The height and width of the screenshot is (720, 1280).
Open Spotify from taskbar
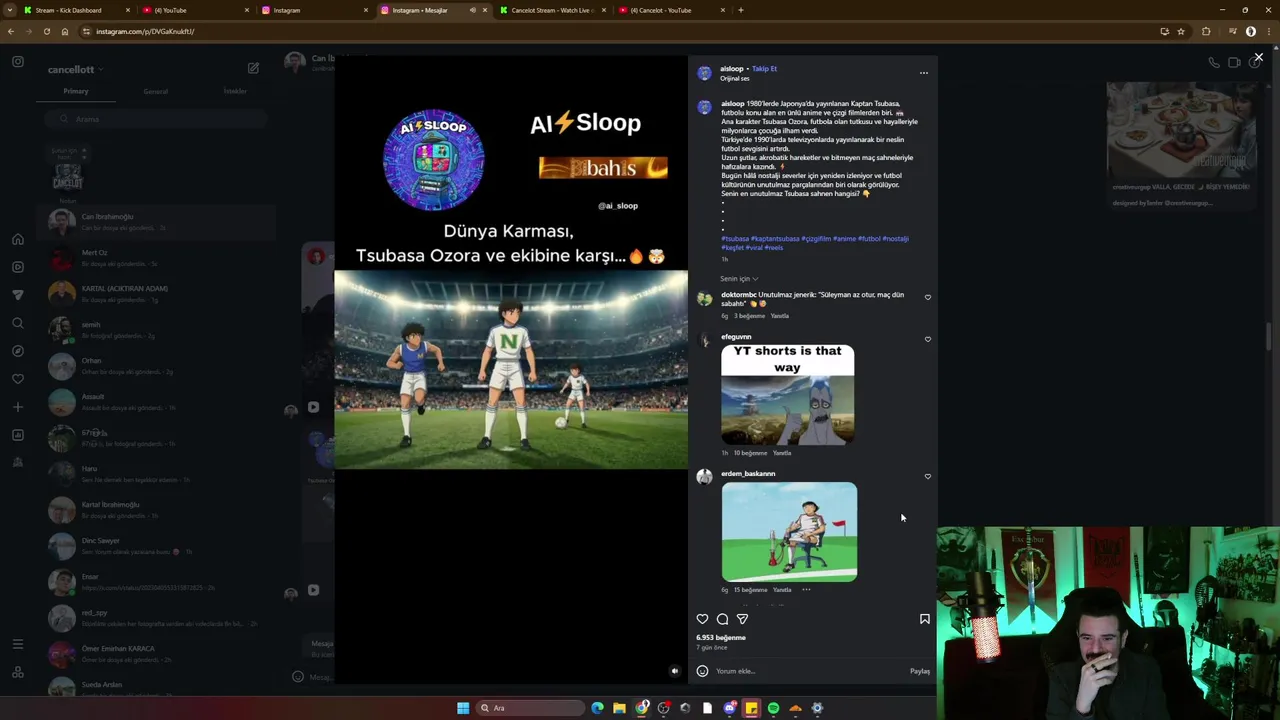(773, 708)
